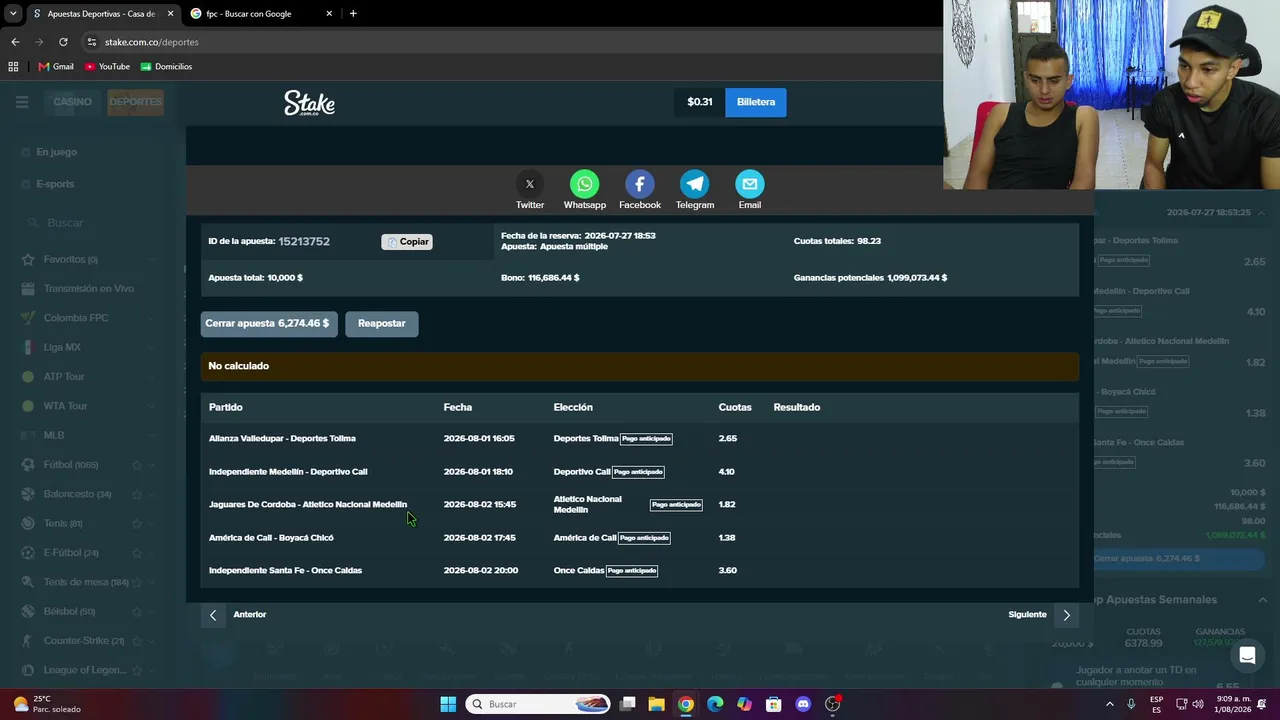
Task: Click the Windows taskbar Buscar search box
Action: (x=540, y=704)
